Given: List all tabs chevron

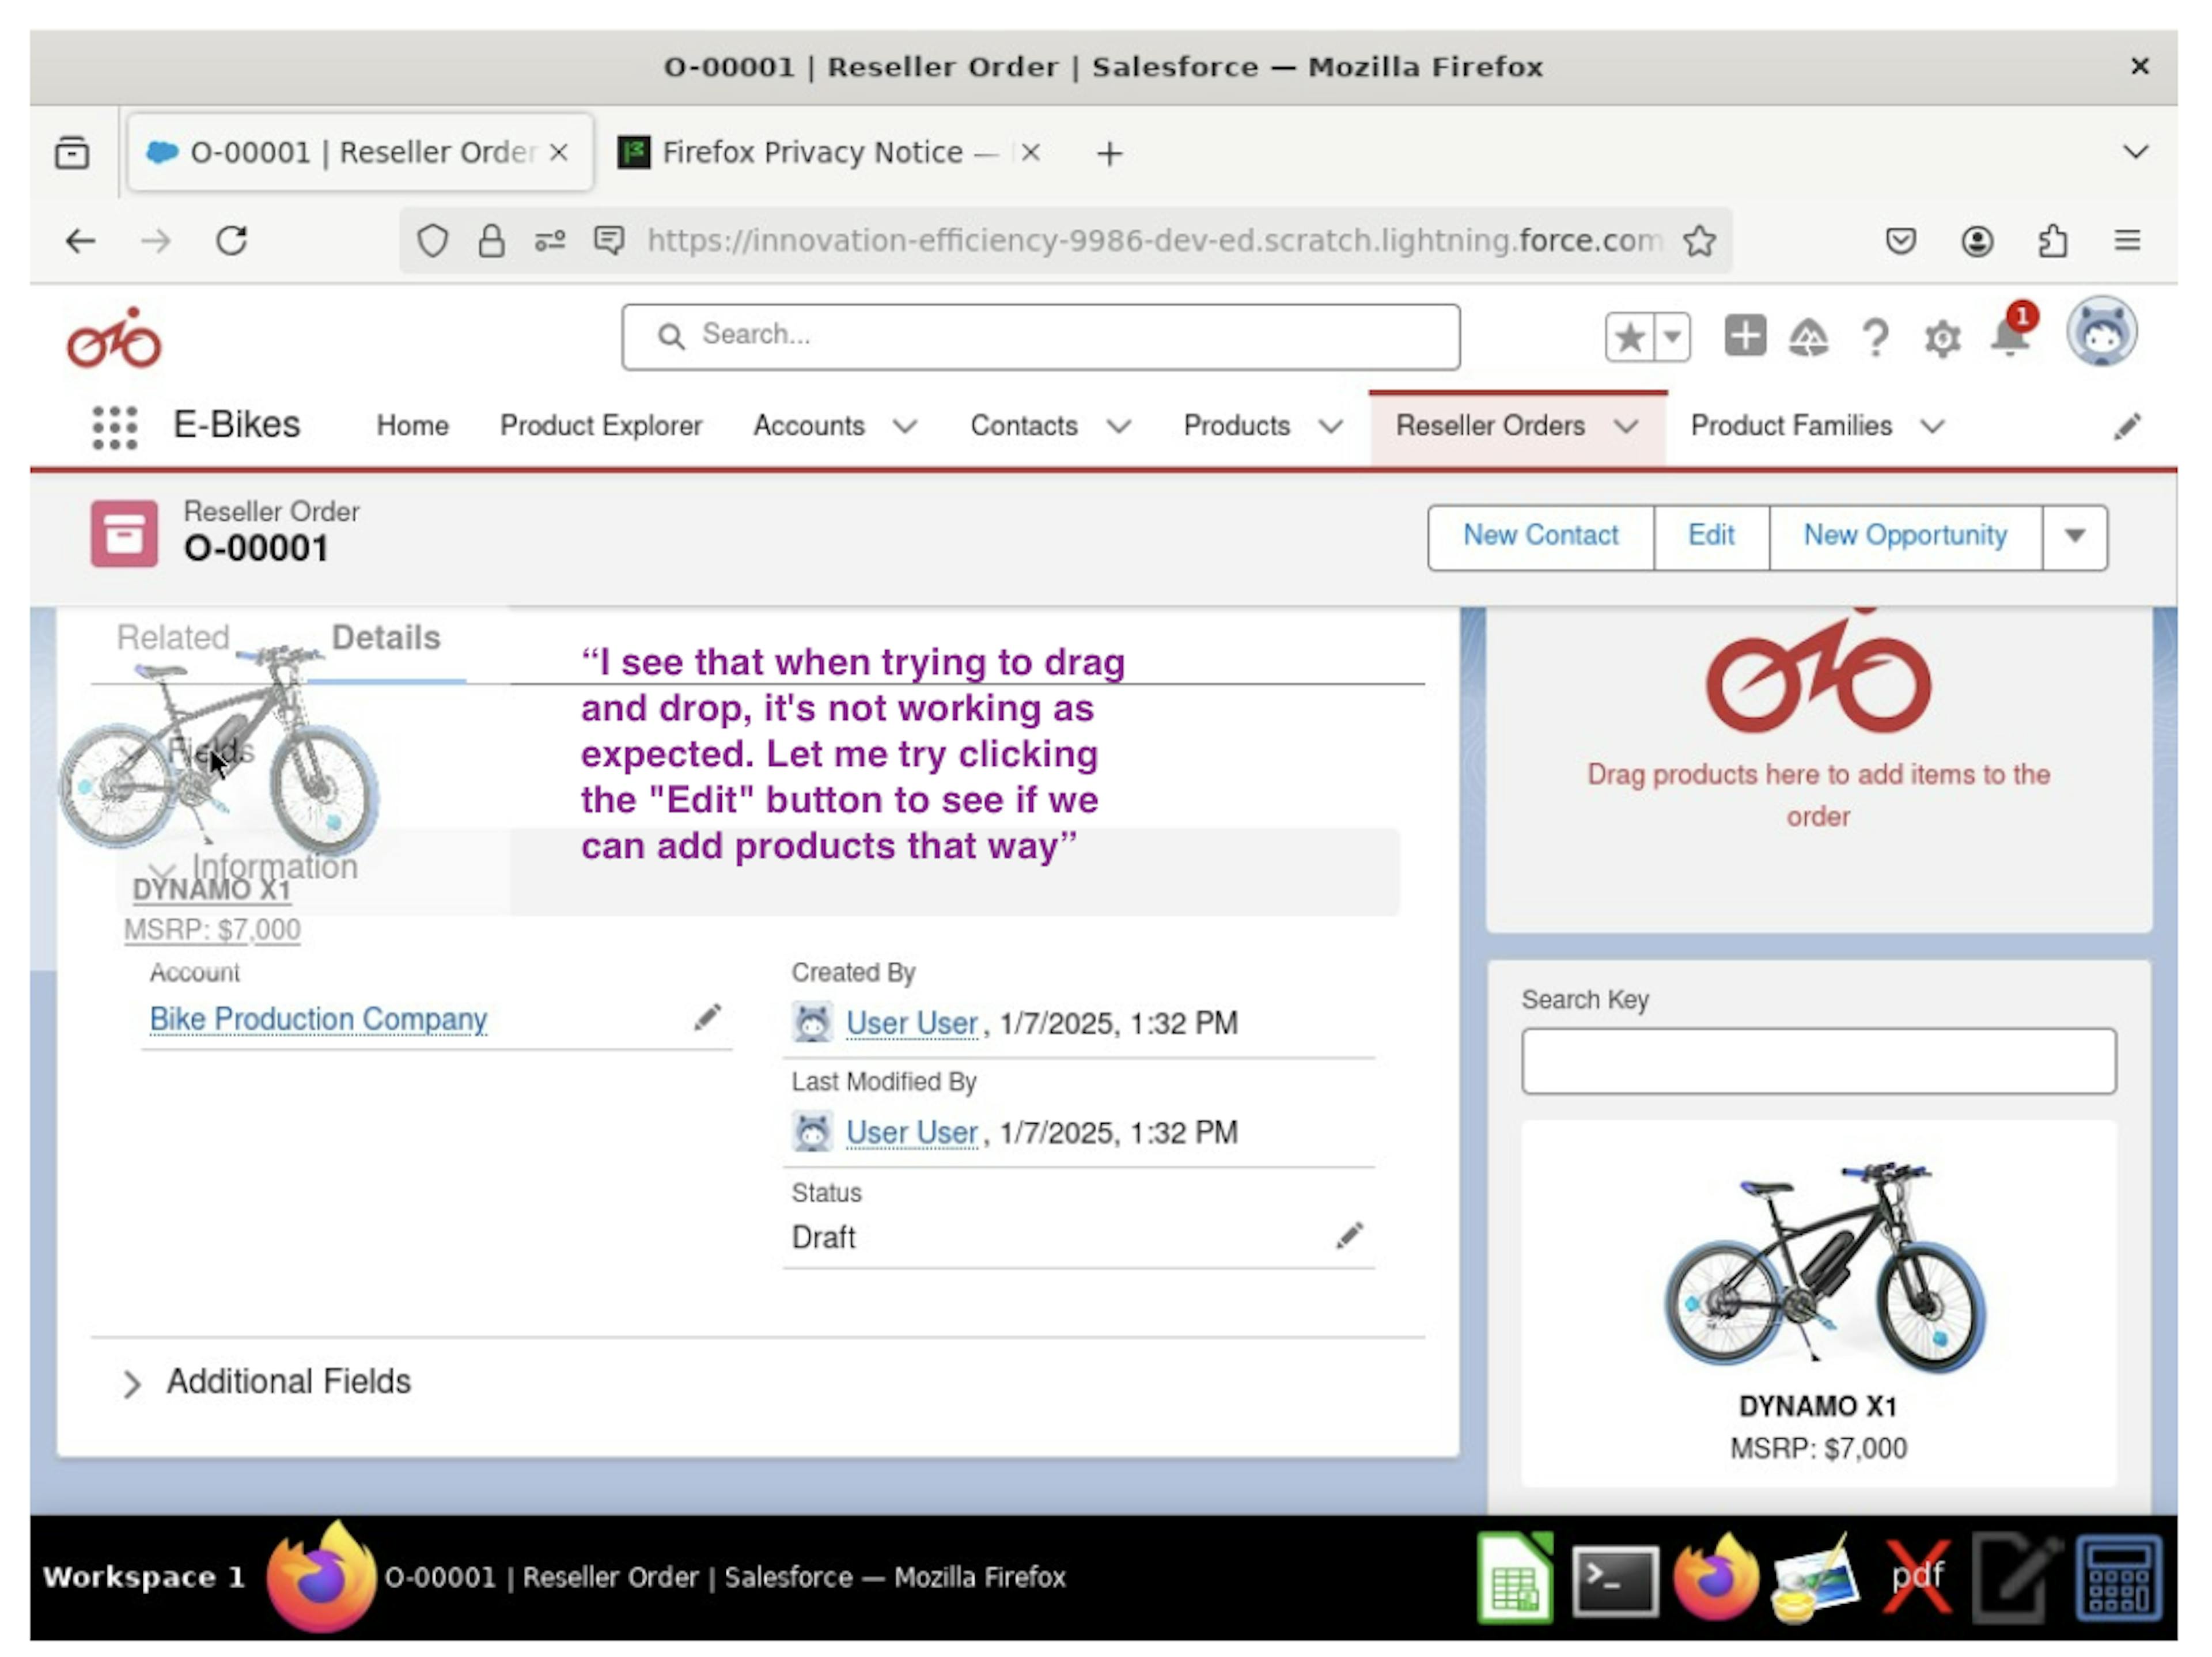Looking at the screenshot, I should [2135, 152].
